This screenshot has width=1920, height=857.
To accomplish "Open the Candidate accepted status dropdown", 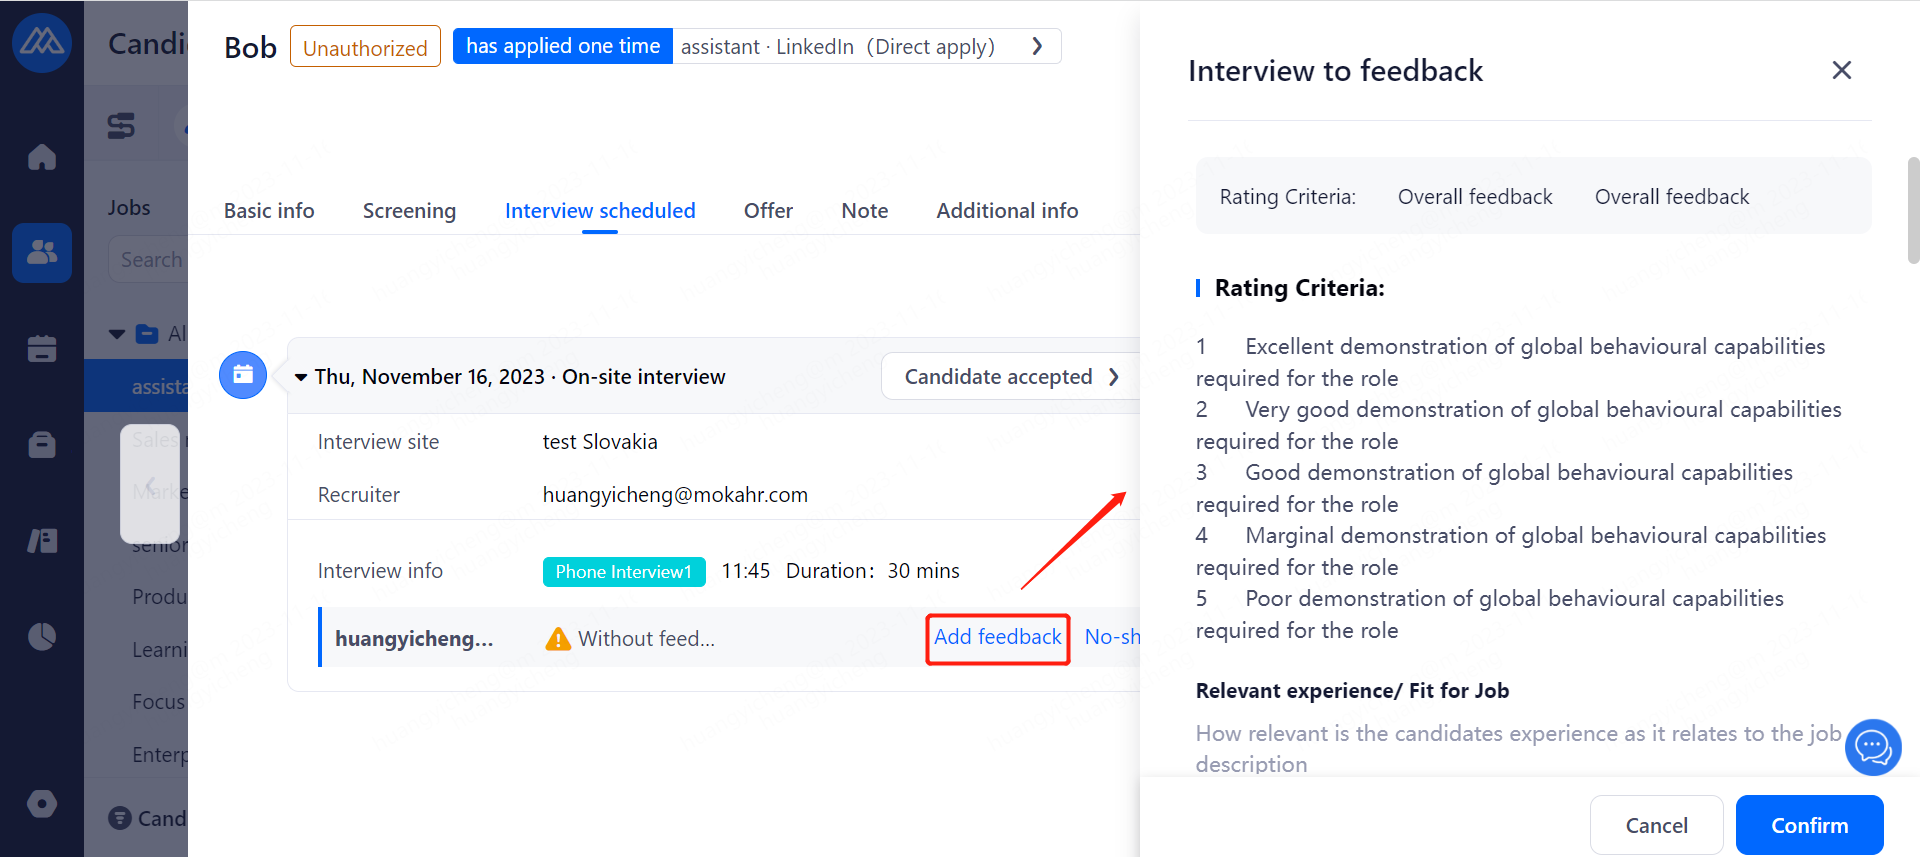I will coord(1010,377).
